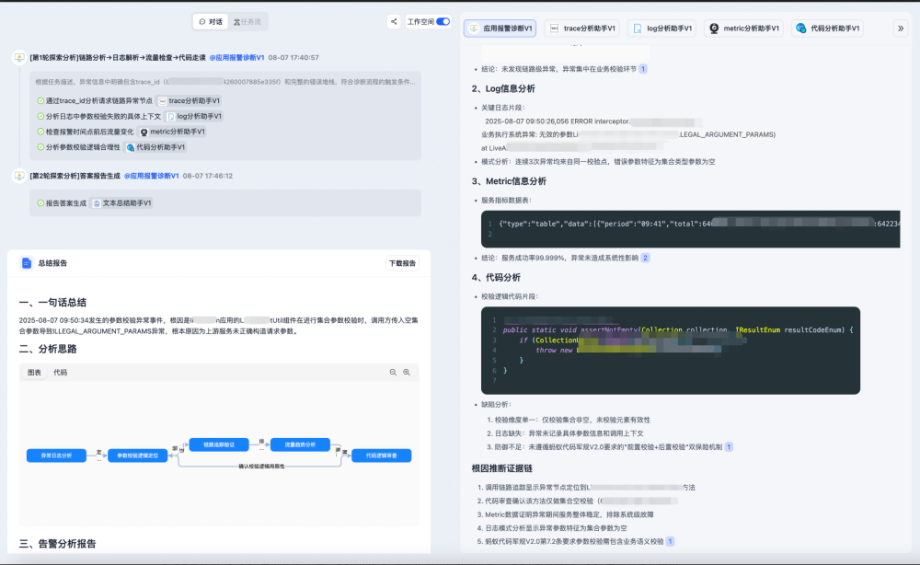Screen dimensions: 920x565
Task: Click the 下载报告 button
Action: [402, 263]
